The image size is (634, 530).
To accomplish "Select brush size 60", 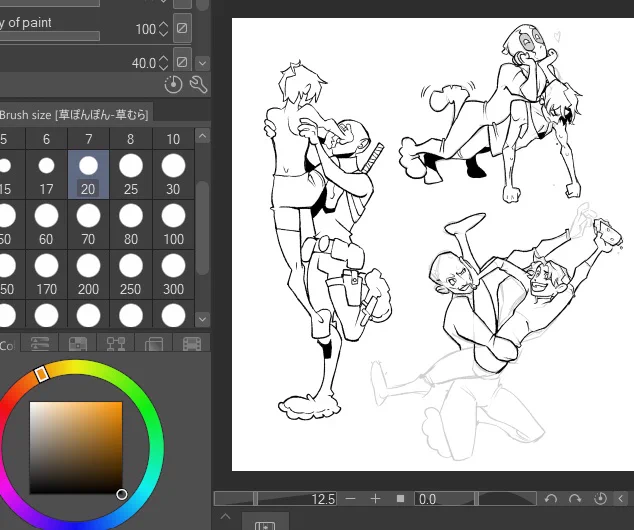I will [46, 224].
